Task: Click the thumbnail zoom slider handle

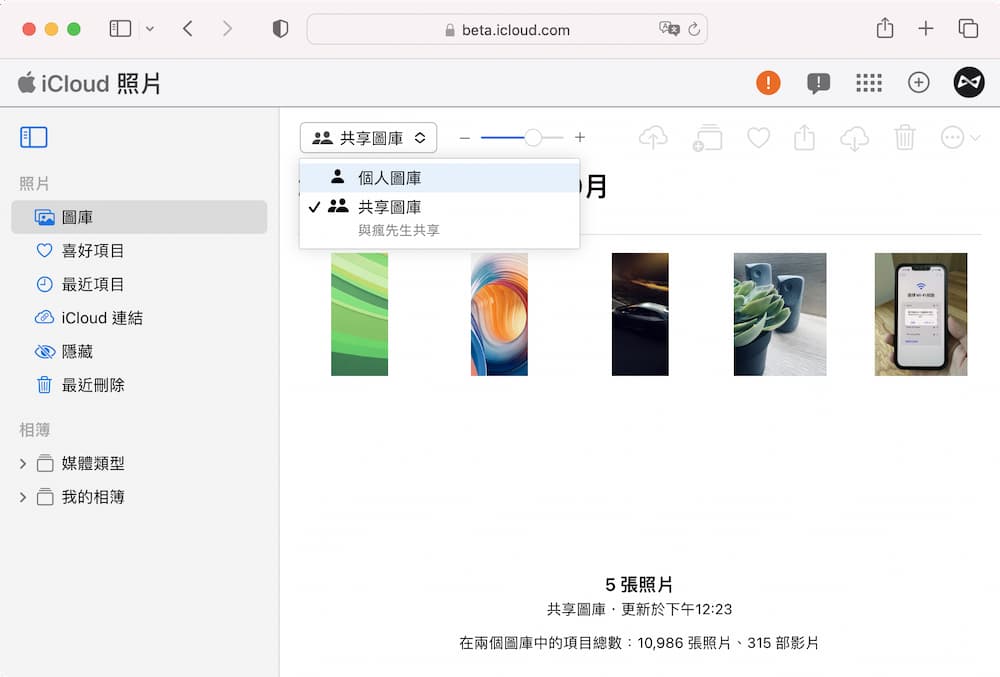Action: tap(533, 138)
